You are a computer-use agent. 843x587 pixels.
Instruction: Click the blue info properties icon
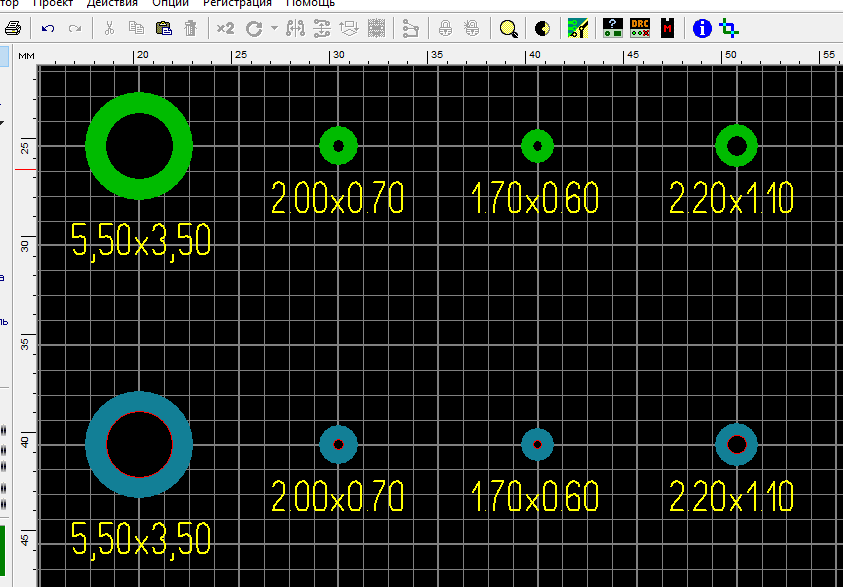702,28
